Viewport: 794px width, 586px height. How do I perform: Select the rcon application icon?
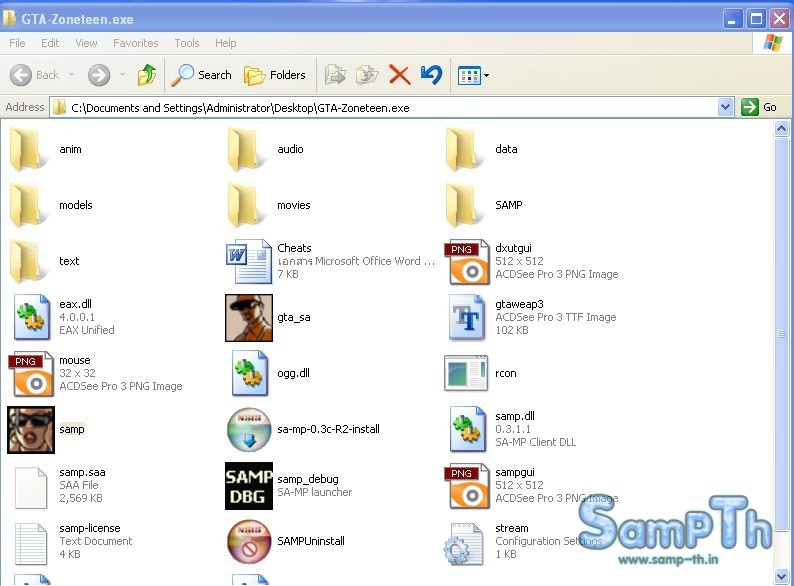tap(466, 373)
